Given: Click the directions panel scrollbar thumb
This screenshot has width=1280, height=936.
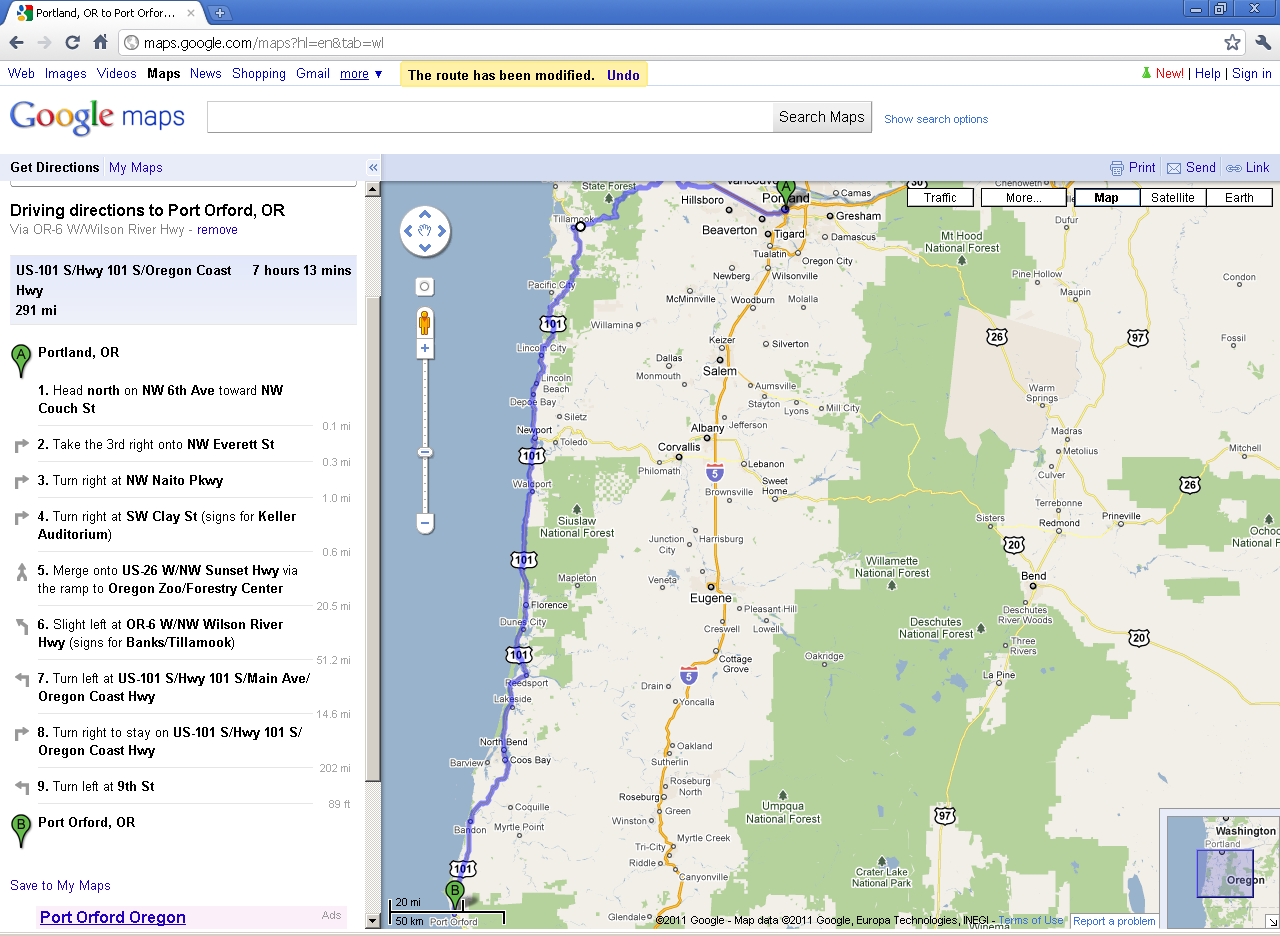Looking at the screenshot, I should tap(373, 540).
